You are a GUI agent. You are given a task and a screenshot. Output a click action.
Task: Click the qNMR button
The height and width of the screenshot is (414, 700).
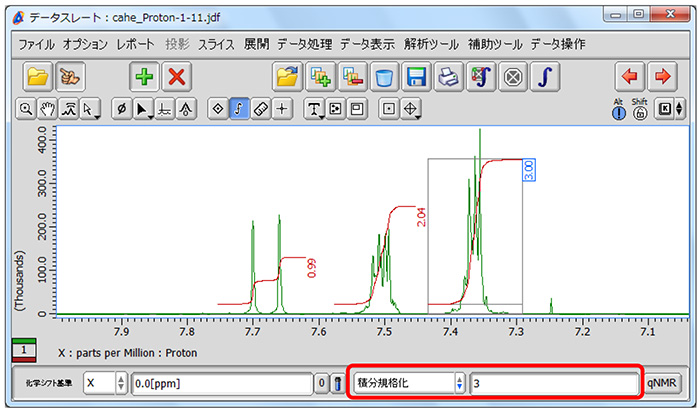pyautogui.click(x=663, y=383)
